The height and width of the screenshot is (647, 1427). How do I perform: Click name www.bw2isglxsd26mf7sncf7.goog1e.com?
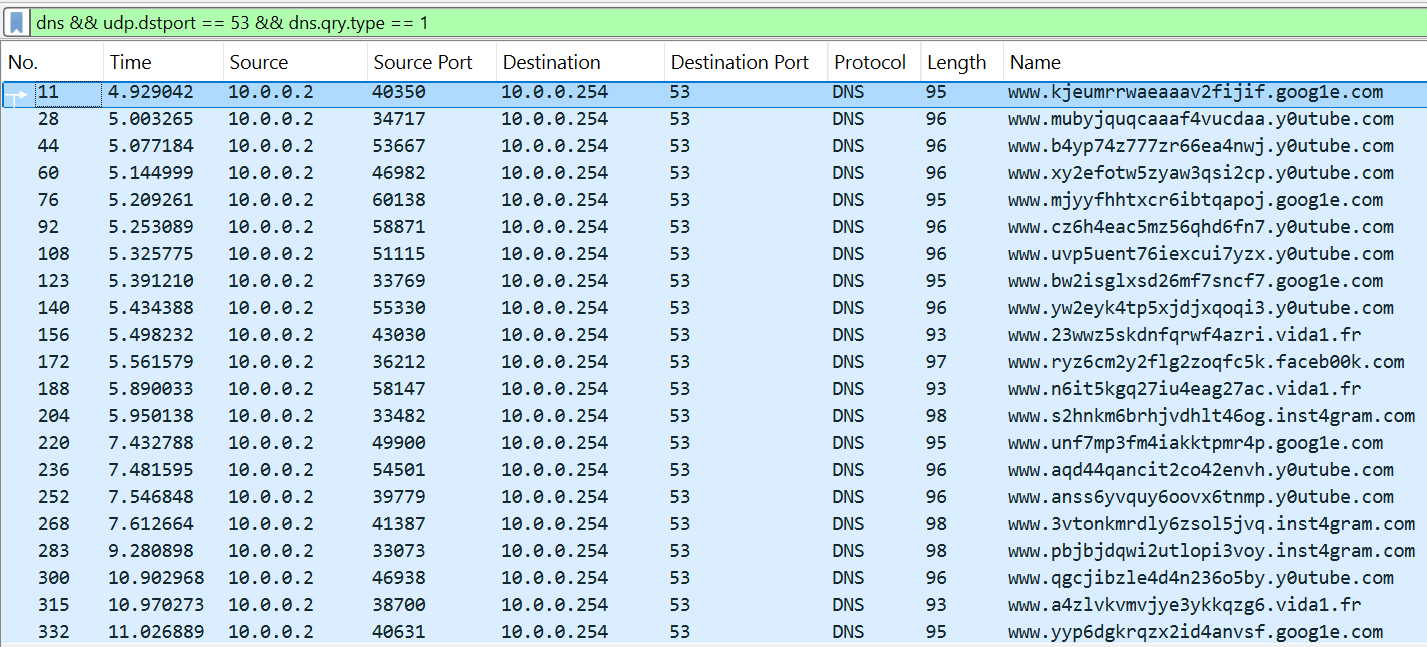pyautogui.click(x=1195, y=281)
